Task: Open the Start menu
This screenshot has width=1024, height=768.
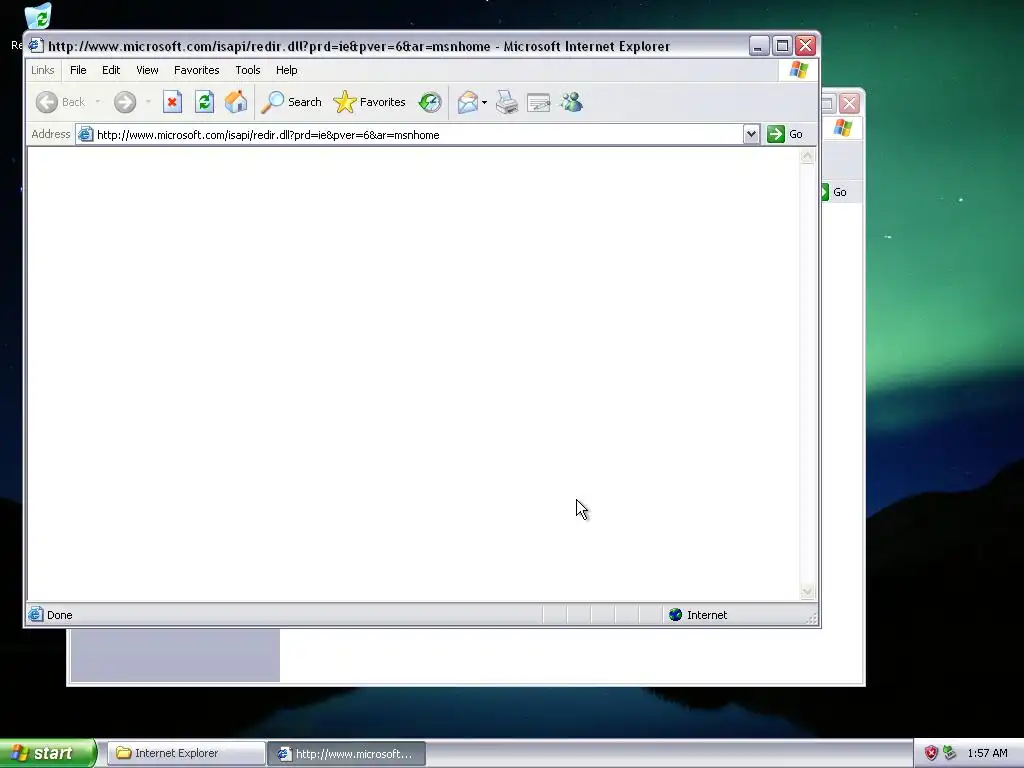Action: (x=48, y=753)
